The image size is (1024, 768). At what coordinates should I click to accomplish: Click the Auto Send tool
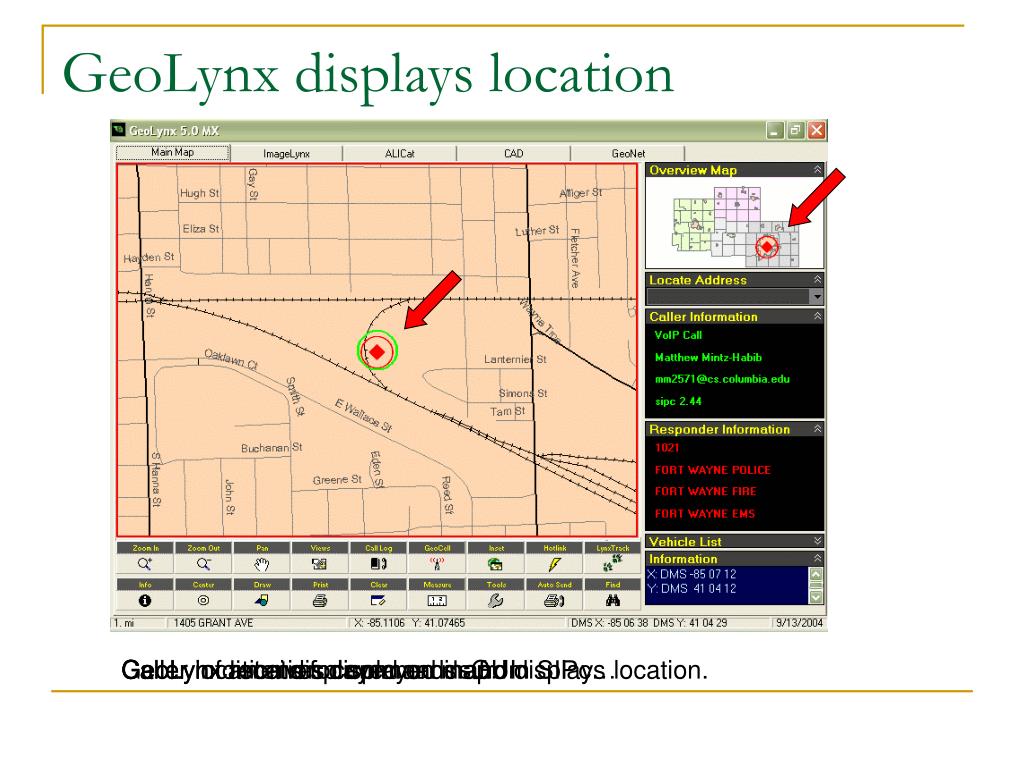tap(554, 600)
